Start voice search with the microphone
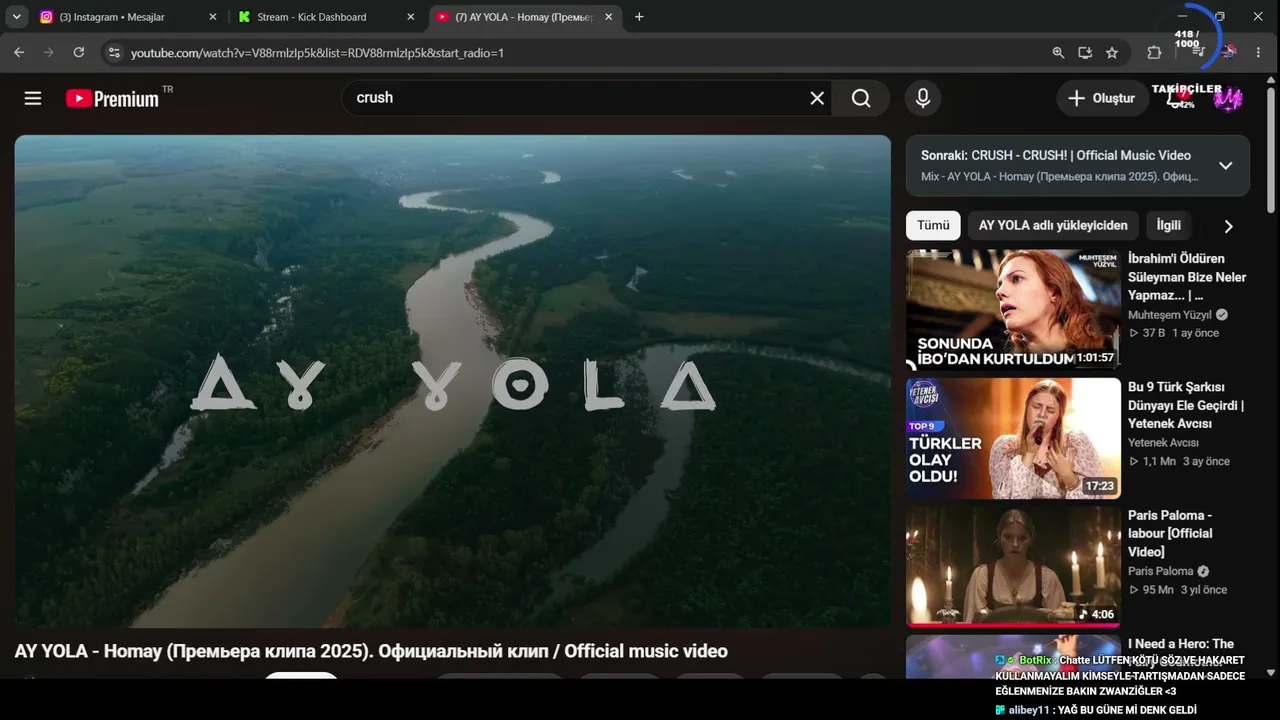 pyautogui.click(x=923, y=98)
